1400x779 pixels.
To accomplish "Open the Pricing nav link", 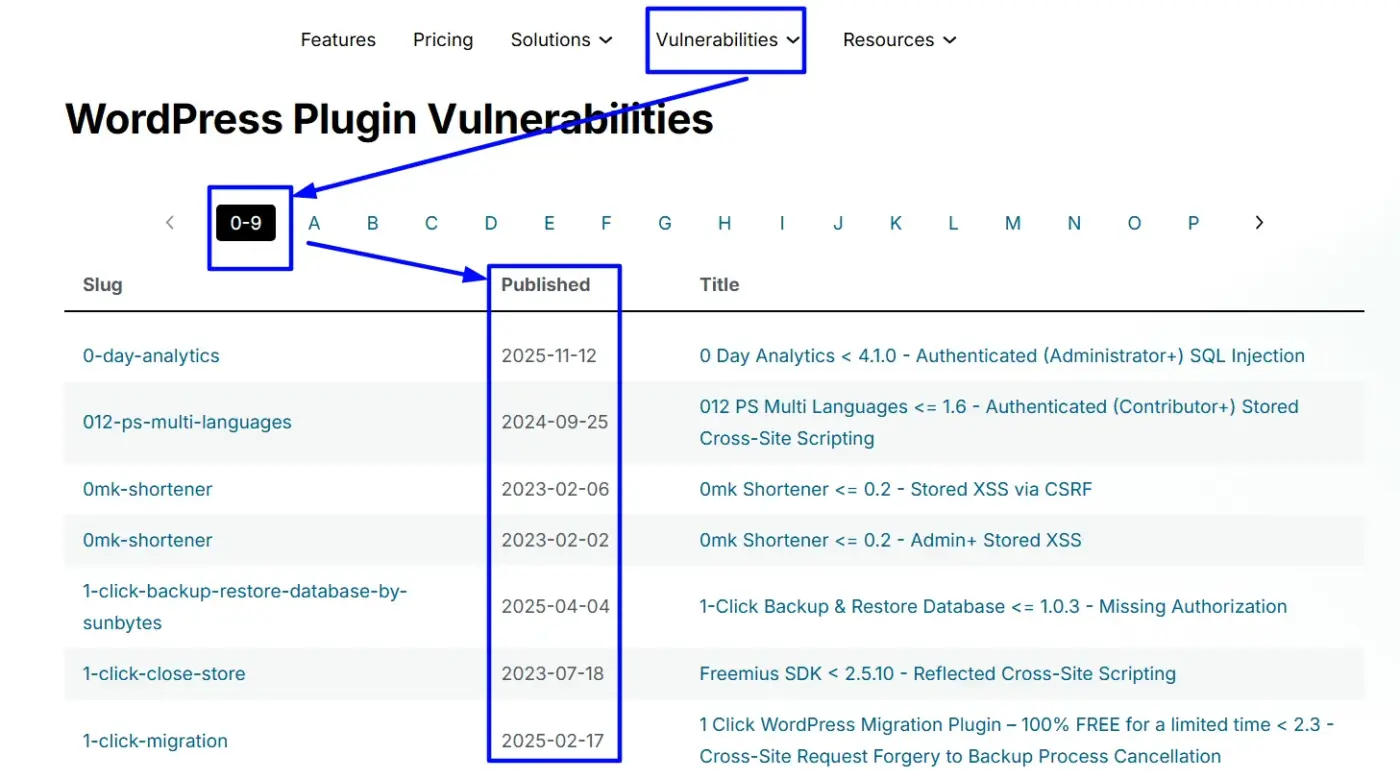I will (443, 40).
